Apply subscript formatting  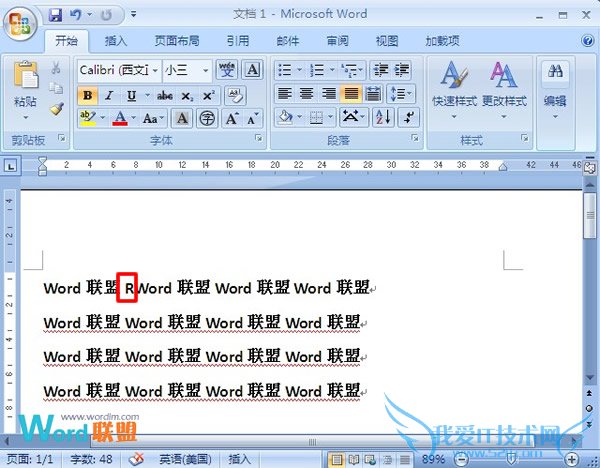click(x=187, y=96)
